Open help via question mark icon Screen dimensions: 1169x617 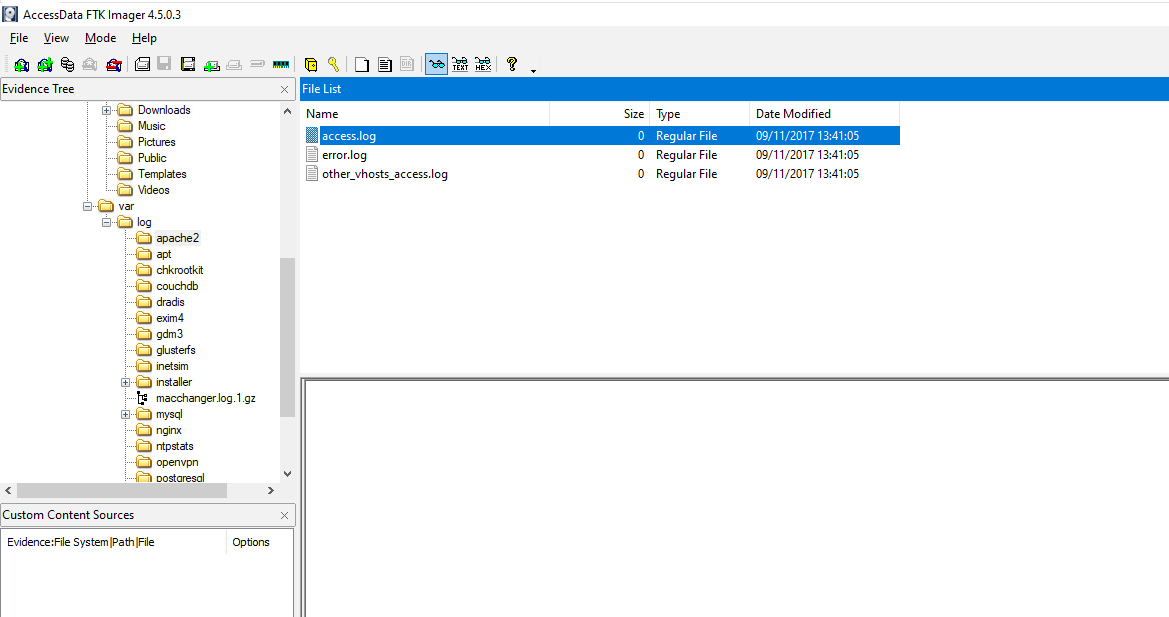click(x=512, y=65)
